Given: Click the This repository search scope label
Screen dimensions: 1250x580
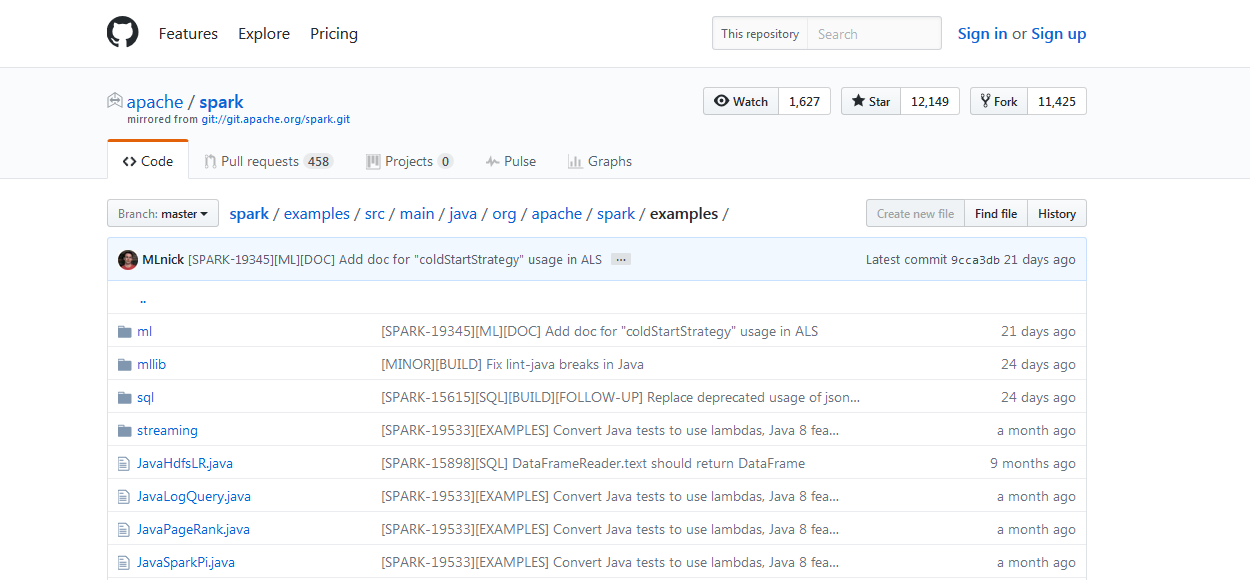Looking at the screenshot, I should pos(760,33).
